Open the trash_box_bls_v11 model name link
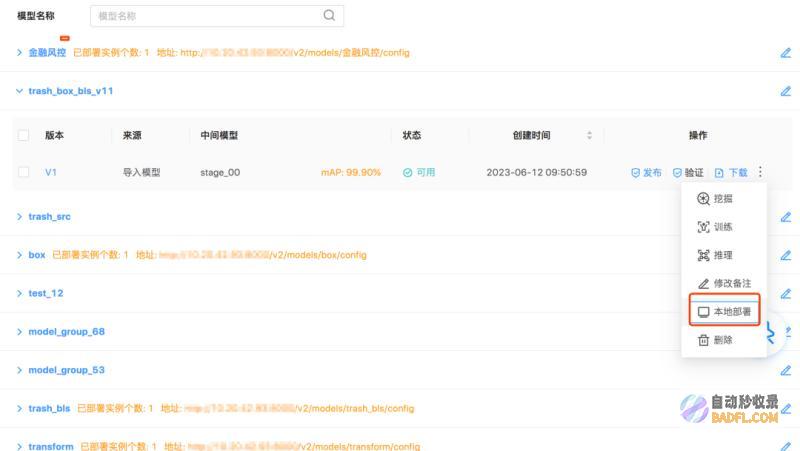The image size is (800, 451). coord(71,91)
